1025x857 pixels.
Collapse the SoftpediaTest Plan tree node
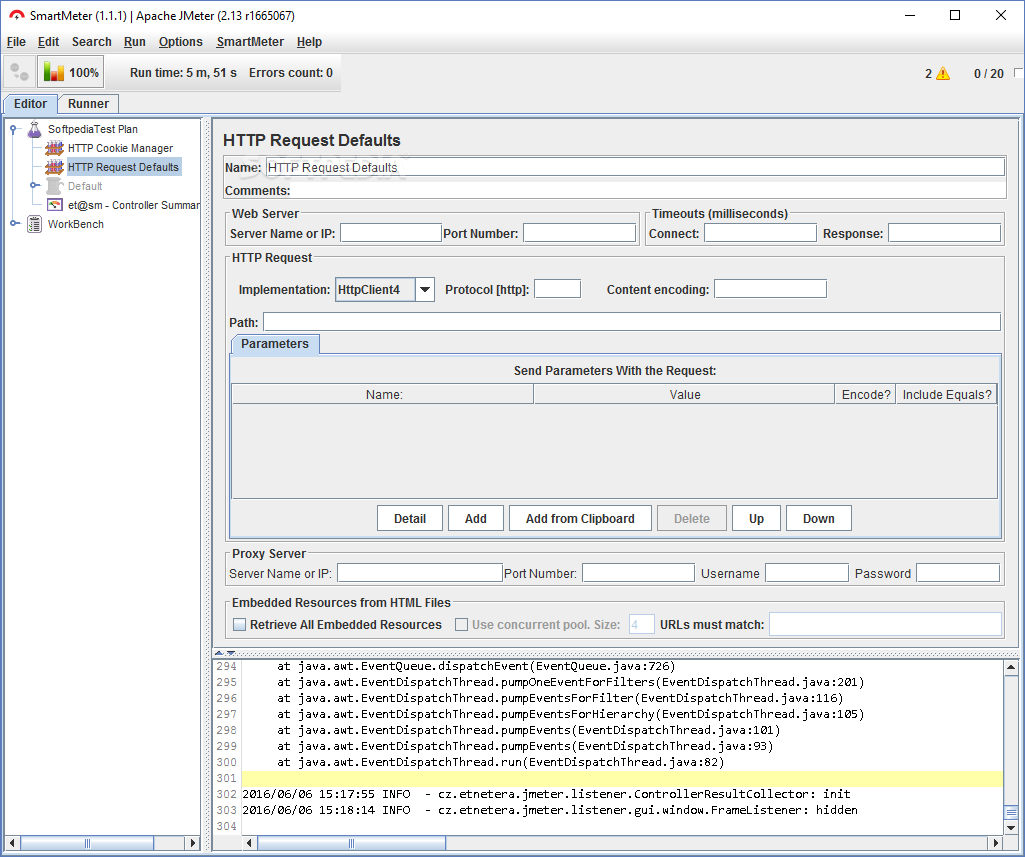tap(14, 129)
